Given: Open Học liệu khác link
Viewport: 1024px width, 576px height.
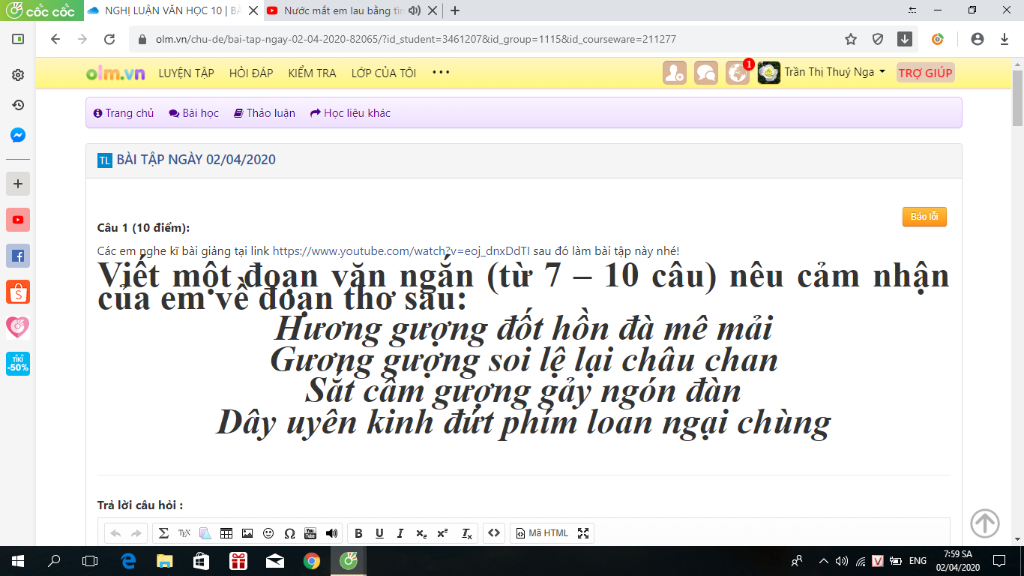Looking at the screenshot, I should (350, 113).
